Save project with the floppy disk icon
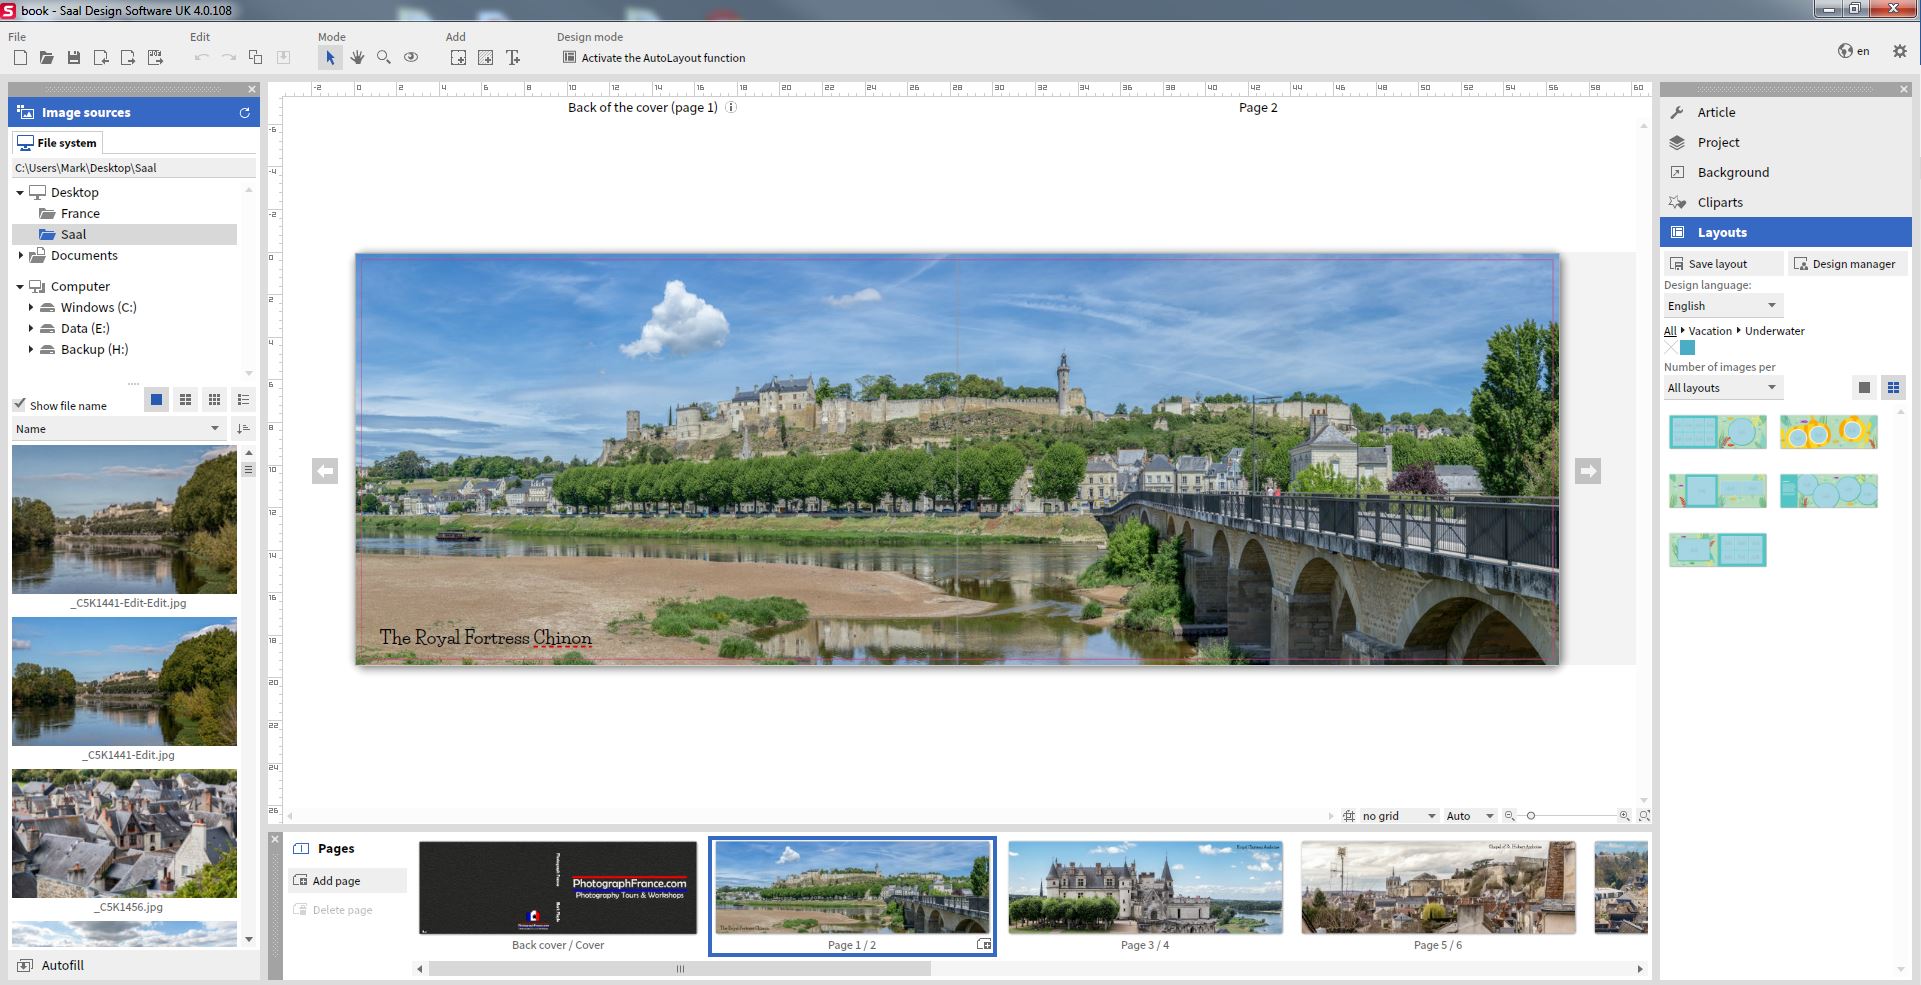This screenshot has width=1921, height=985. [x=74, y=58]
